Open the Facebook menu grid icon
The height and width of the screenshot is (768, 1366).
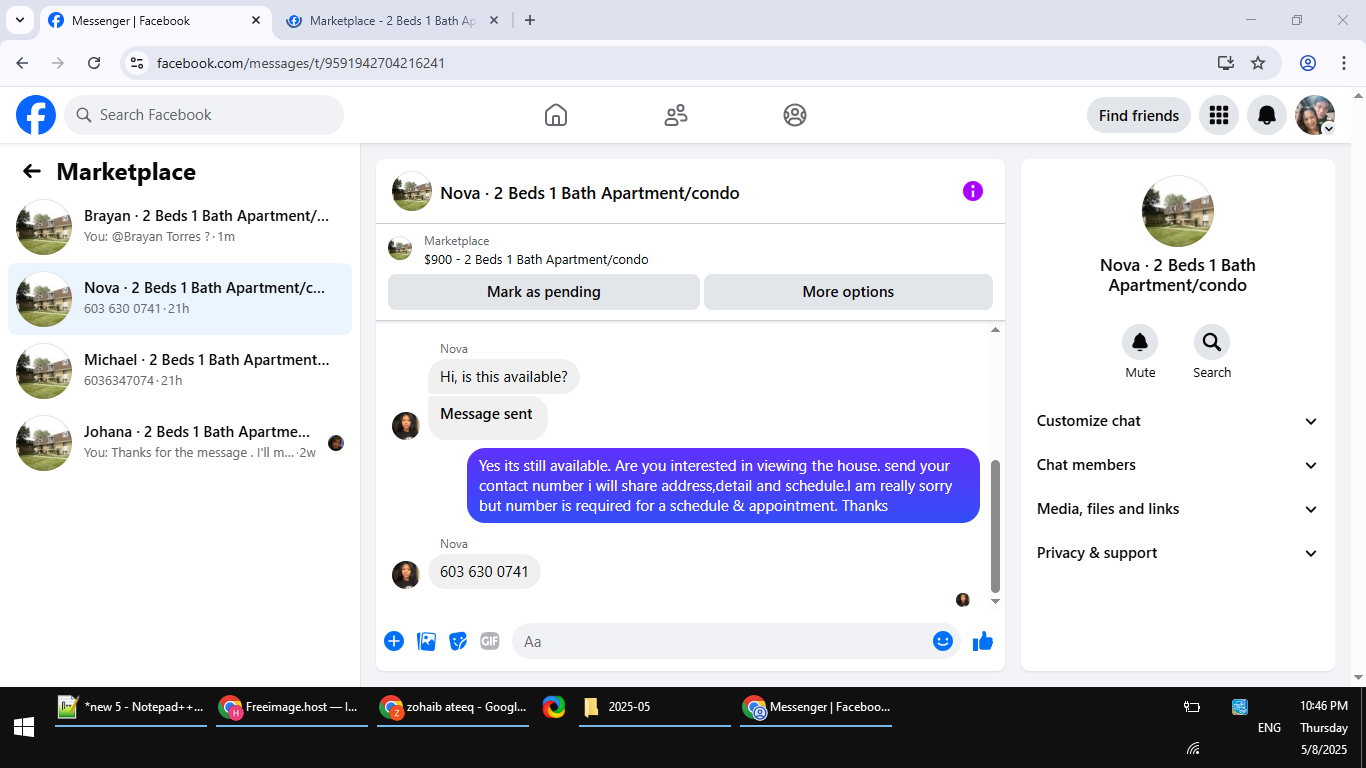[1218, 115]
